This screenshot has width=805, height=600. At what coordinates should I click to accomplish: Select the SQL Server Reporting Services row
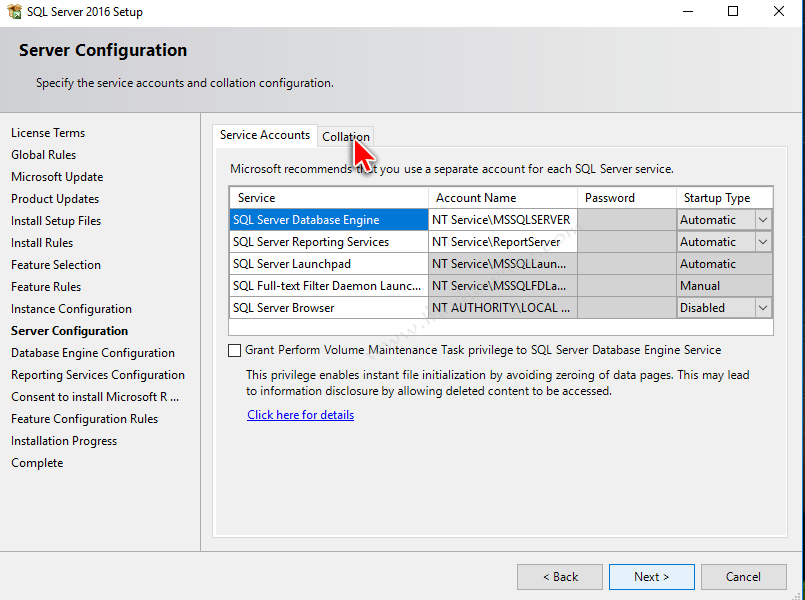tap(329, 242)
